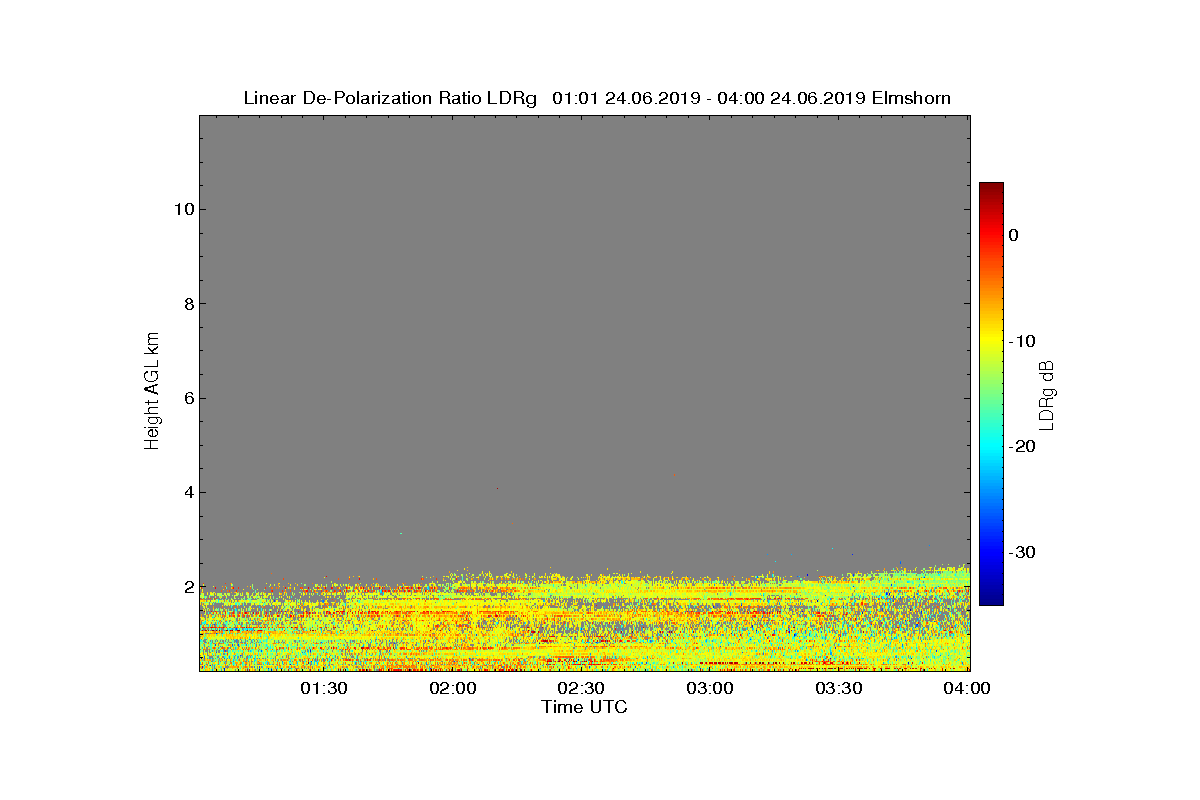Click the height tick label 10
Viewport: 1200px width, 800px height.
(182, 209)
